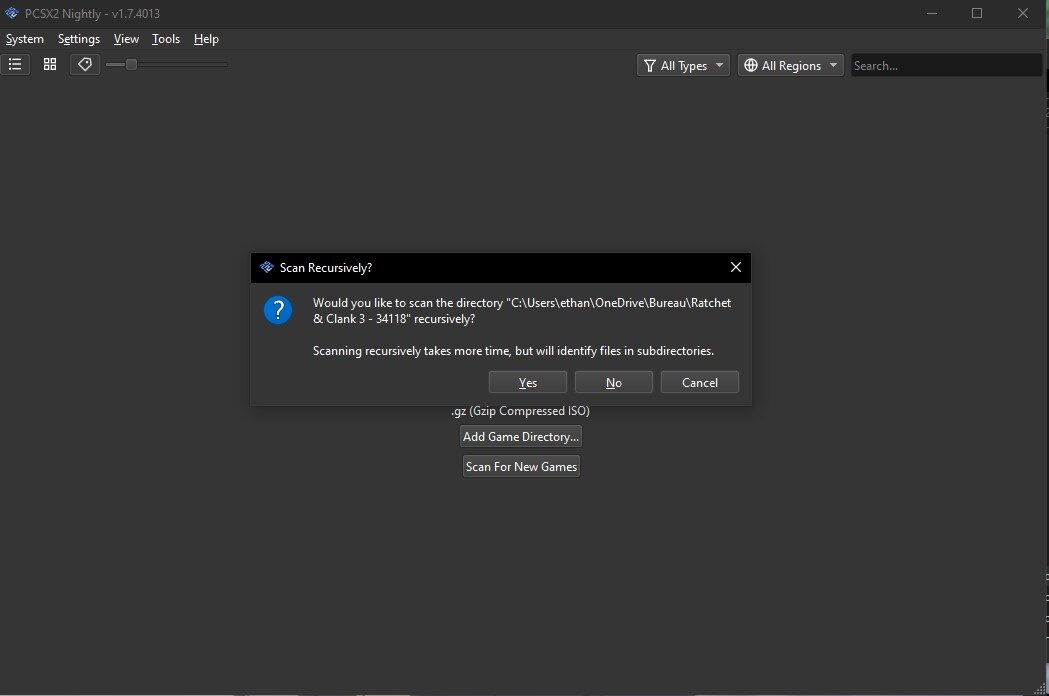Confirm recursive scan with Yes
This screenshot has height=696, width=1049.
pos(528,382)
